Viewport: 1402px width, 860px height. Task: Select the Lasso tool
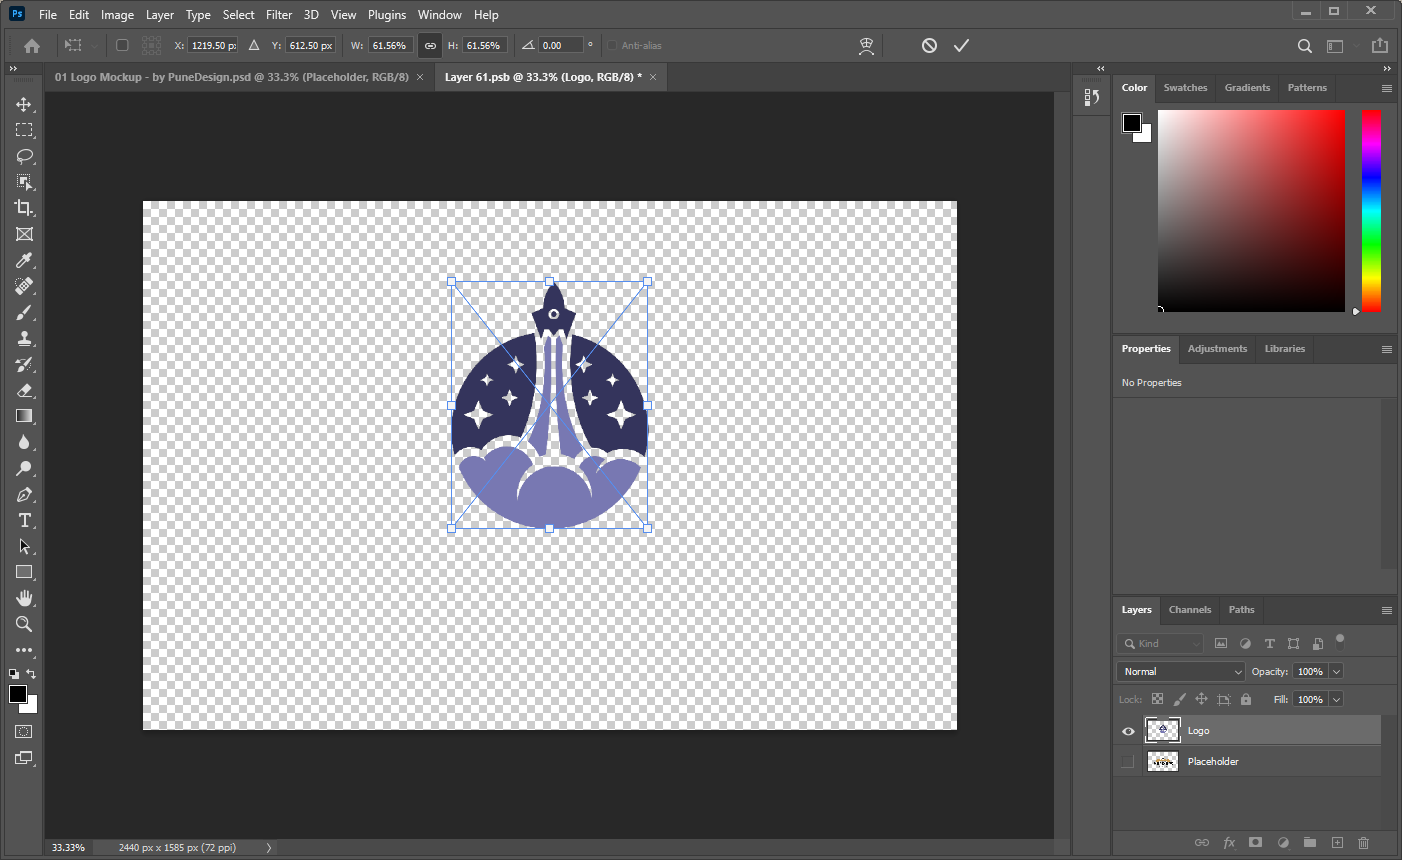click(24, 156)
